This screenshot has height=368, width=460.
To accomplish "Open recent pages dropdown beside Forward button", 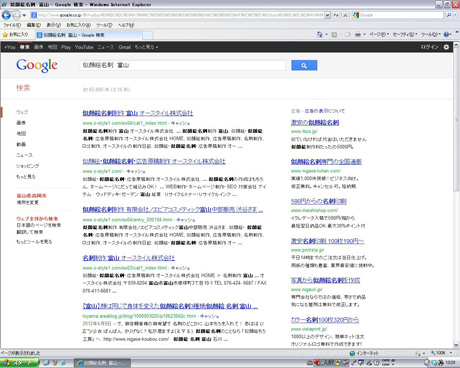I will (x=24, y=15).
